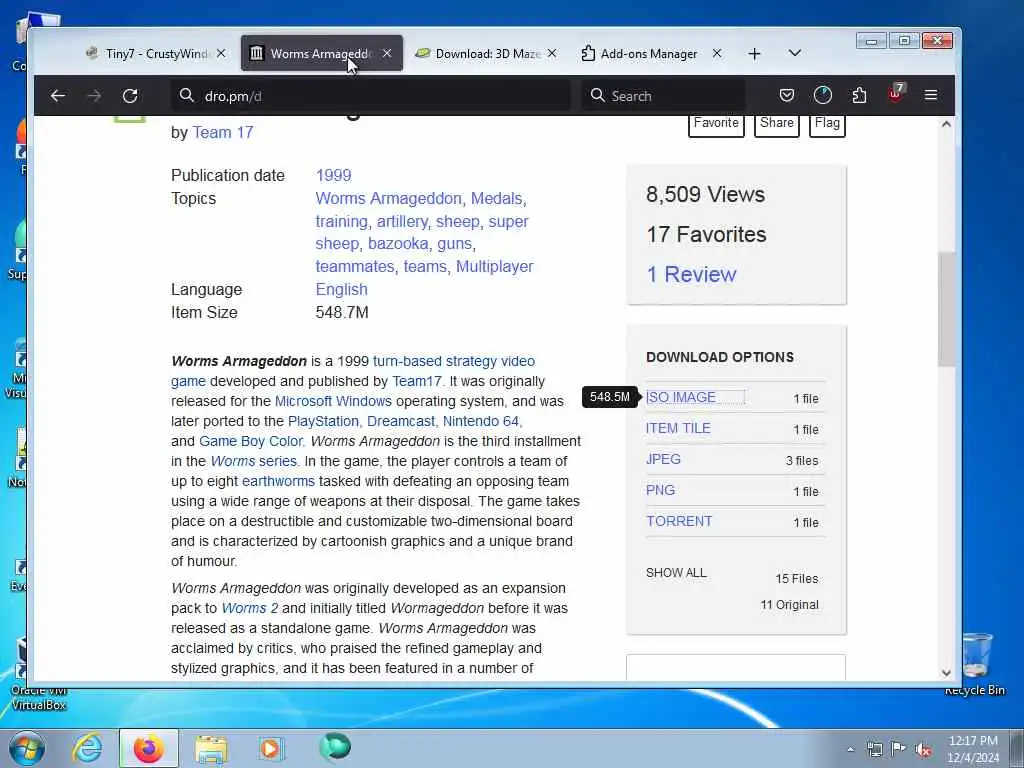The image size is (1024, 768).
Task: Open the Recycle Bin desktop icon
Action: [x=975, y=664]
